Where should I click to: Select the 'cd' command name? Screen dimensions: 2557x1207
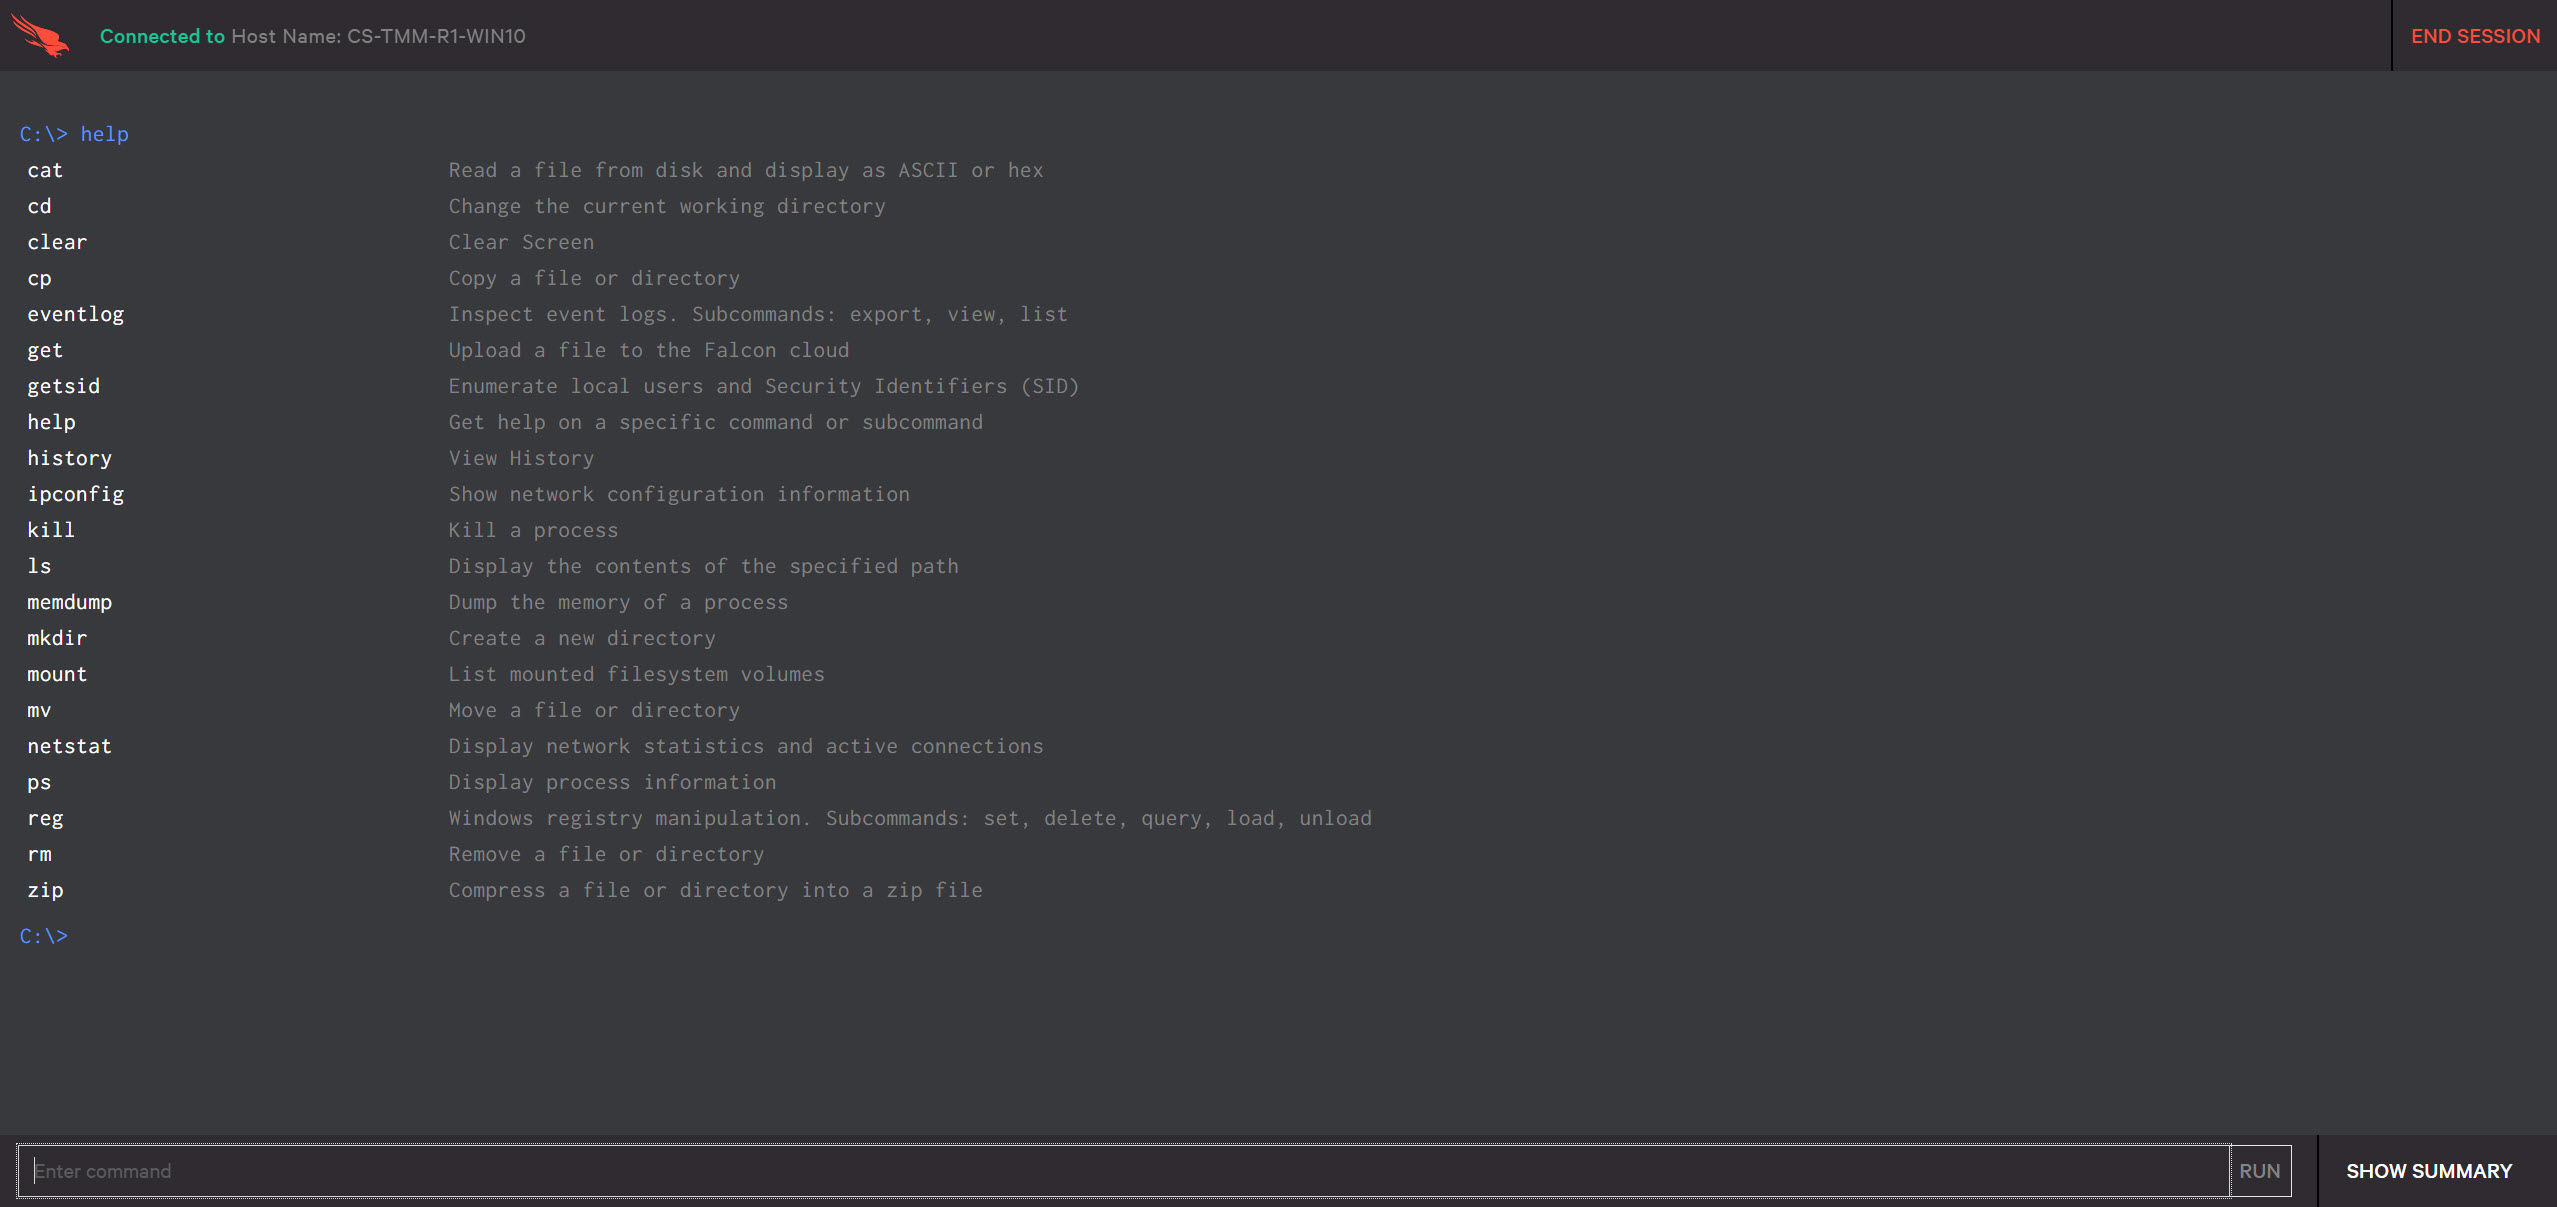click(39, 206)
